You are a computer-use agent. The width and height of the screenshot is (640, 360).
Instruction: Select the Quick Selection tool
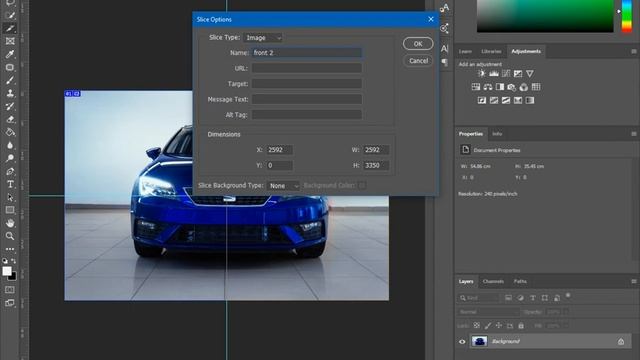pyautogui.click(x=10, y=16)
